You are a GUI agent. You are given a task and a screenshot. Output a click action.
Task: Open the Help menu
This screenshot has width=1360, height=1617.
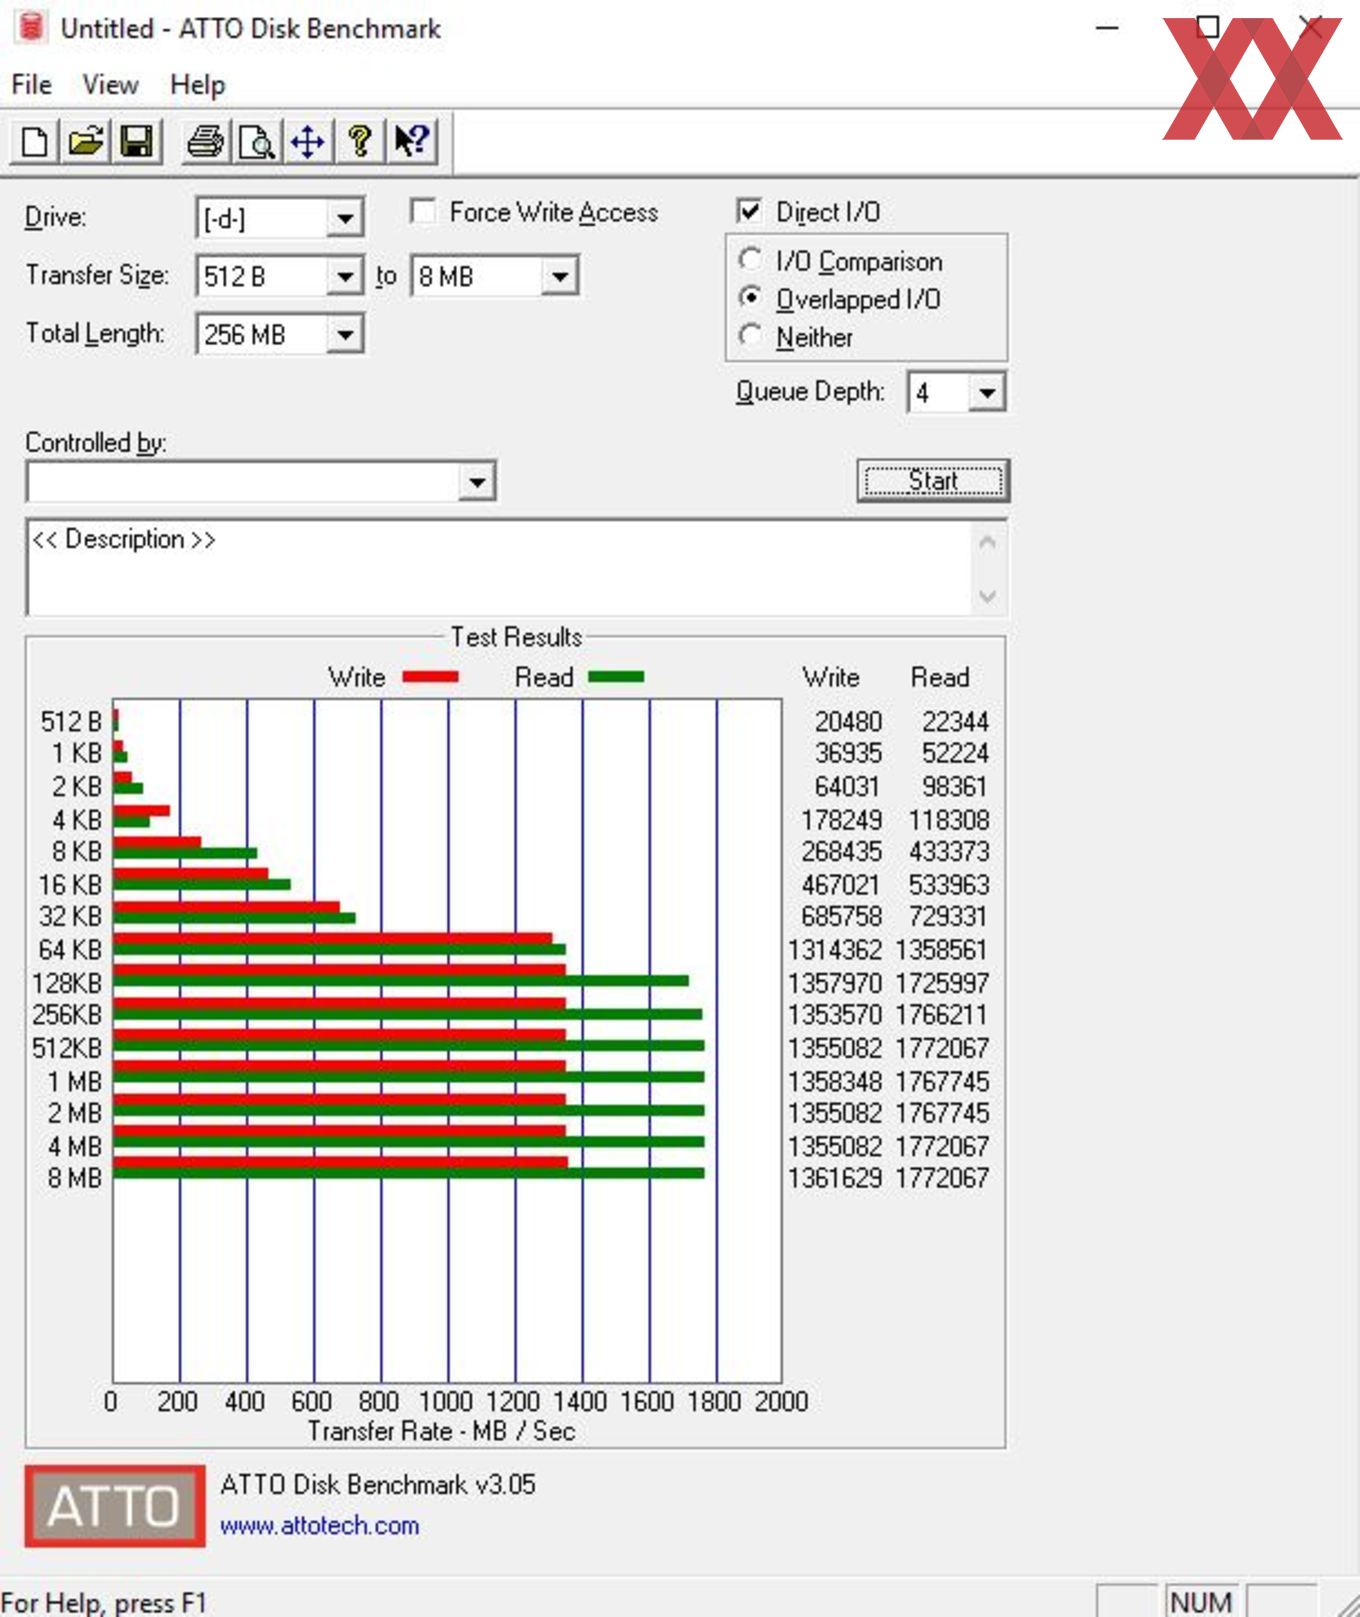point(197,85)
